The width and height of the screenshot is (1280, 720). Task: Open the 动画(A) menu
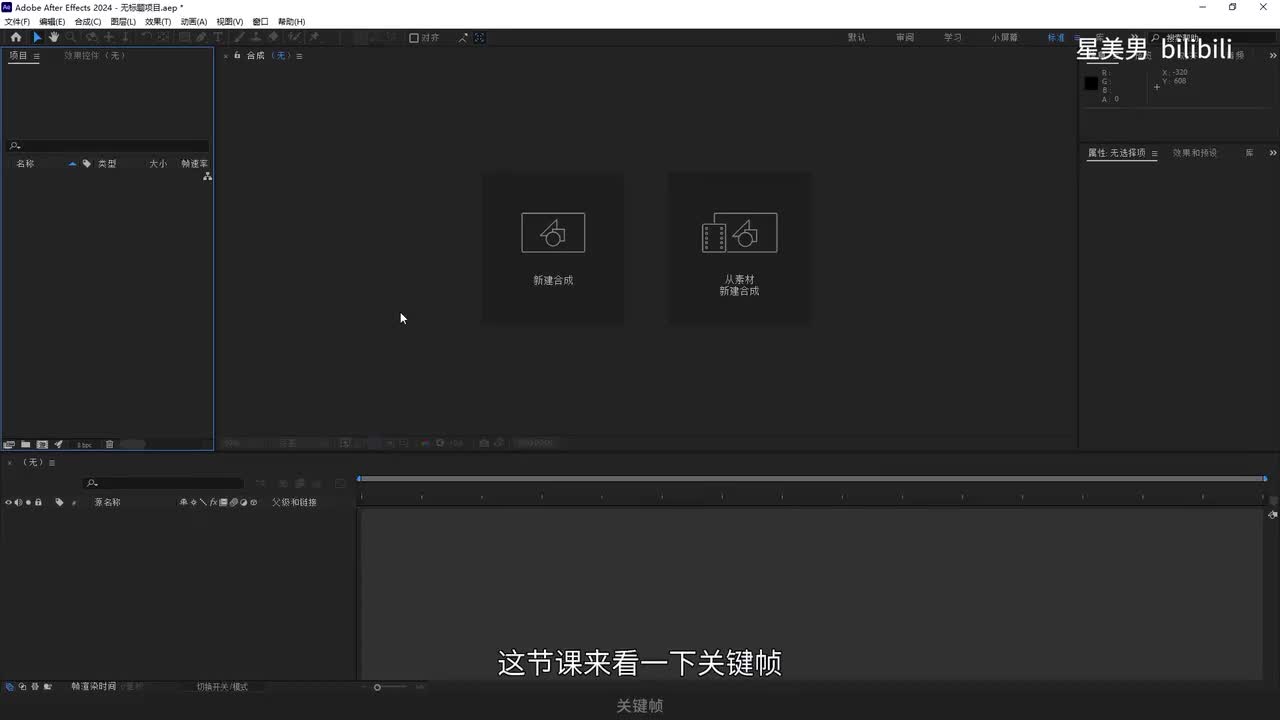point(194,21)
